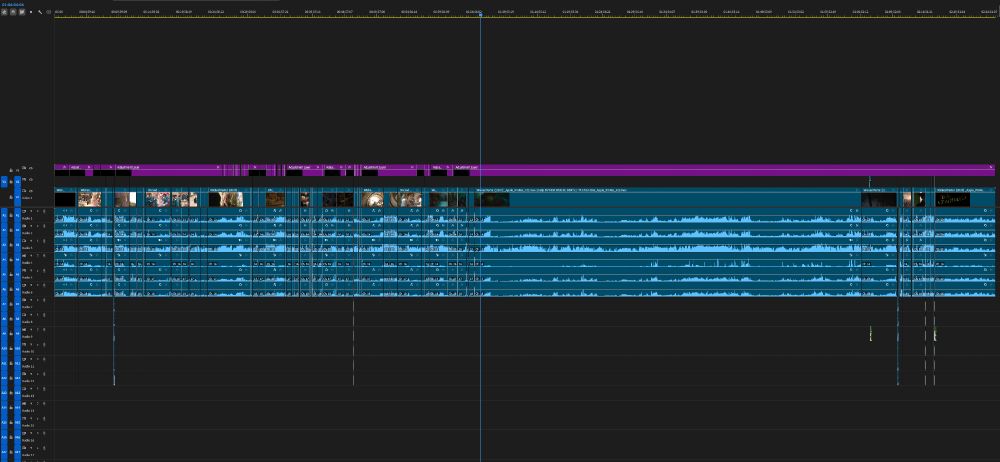1000x462 pixels.
Task: Toggle Video 1 track output eye
Action: (x=31, y=191)
